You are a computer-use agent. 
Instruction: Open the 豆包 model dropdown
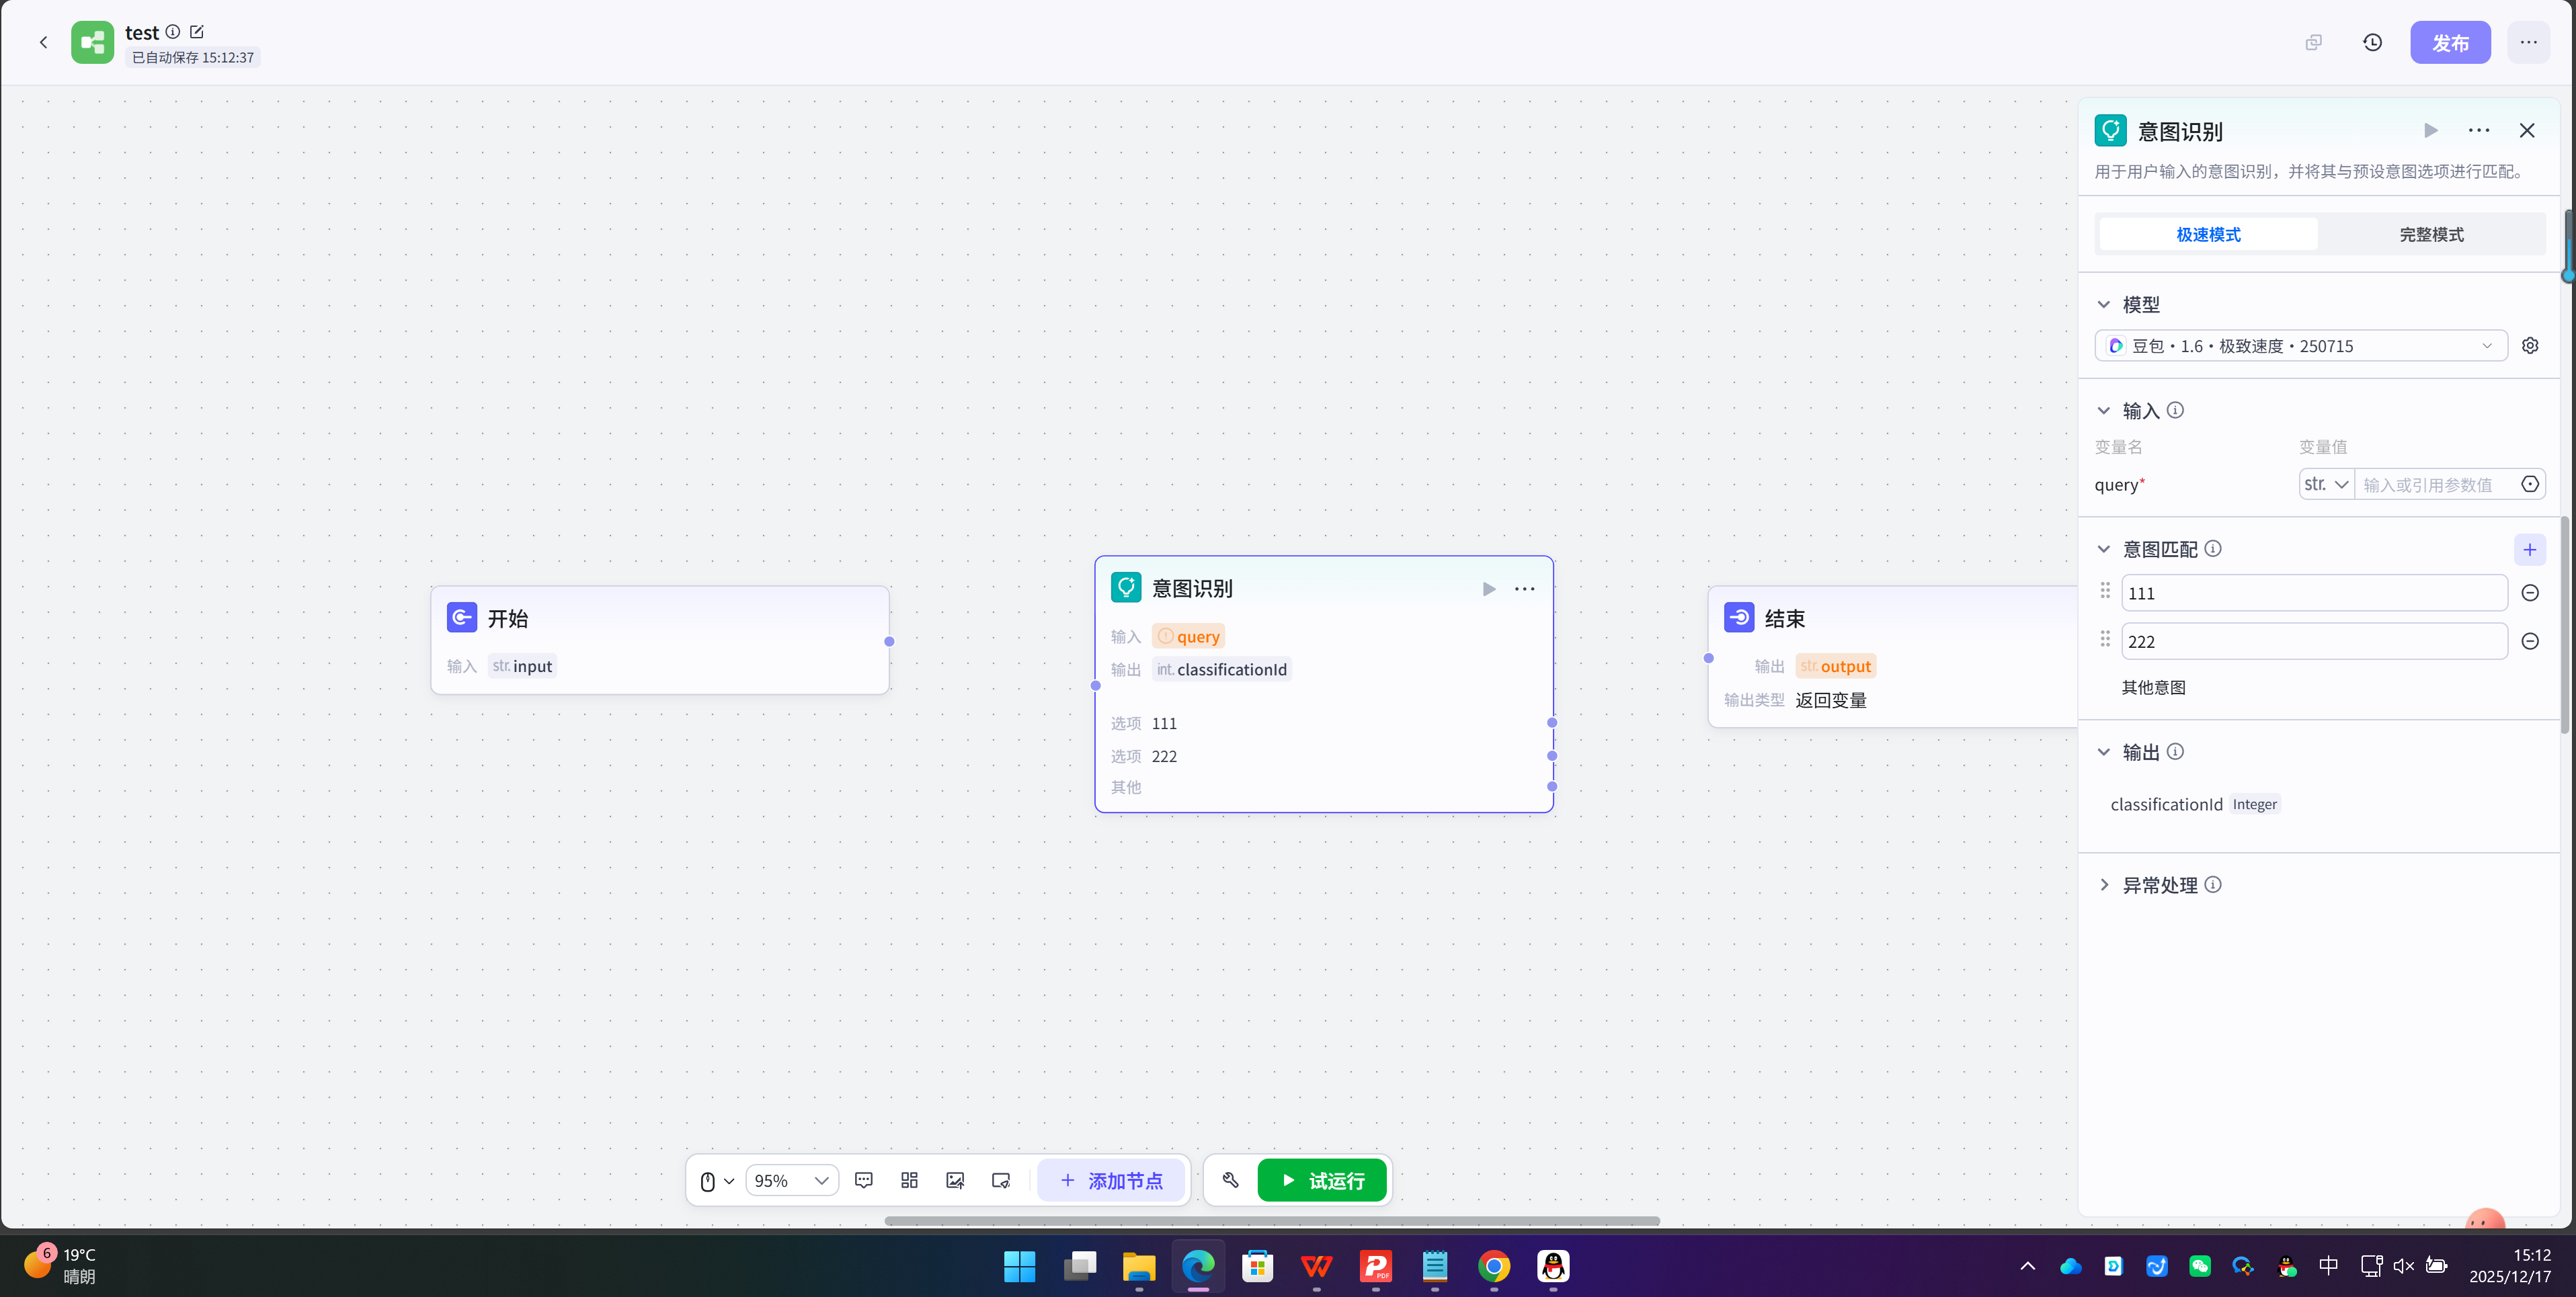[2300, 346]
